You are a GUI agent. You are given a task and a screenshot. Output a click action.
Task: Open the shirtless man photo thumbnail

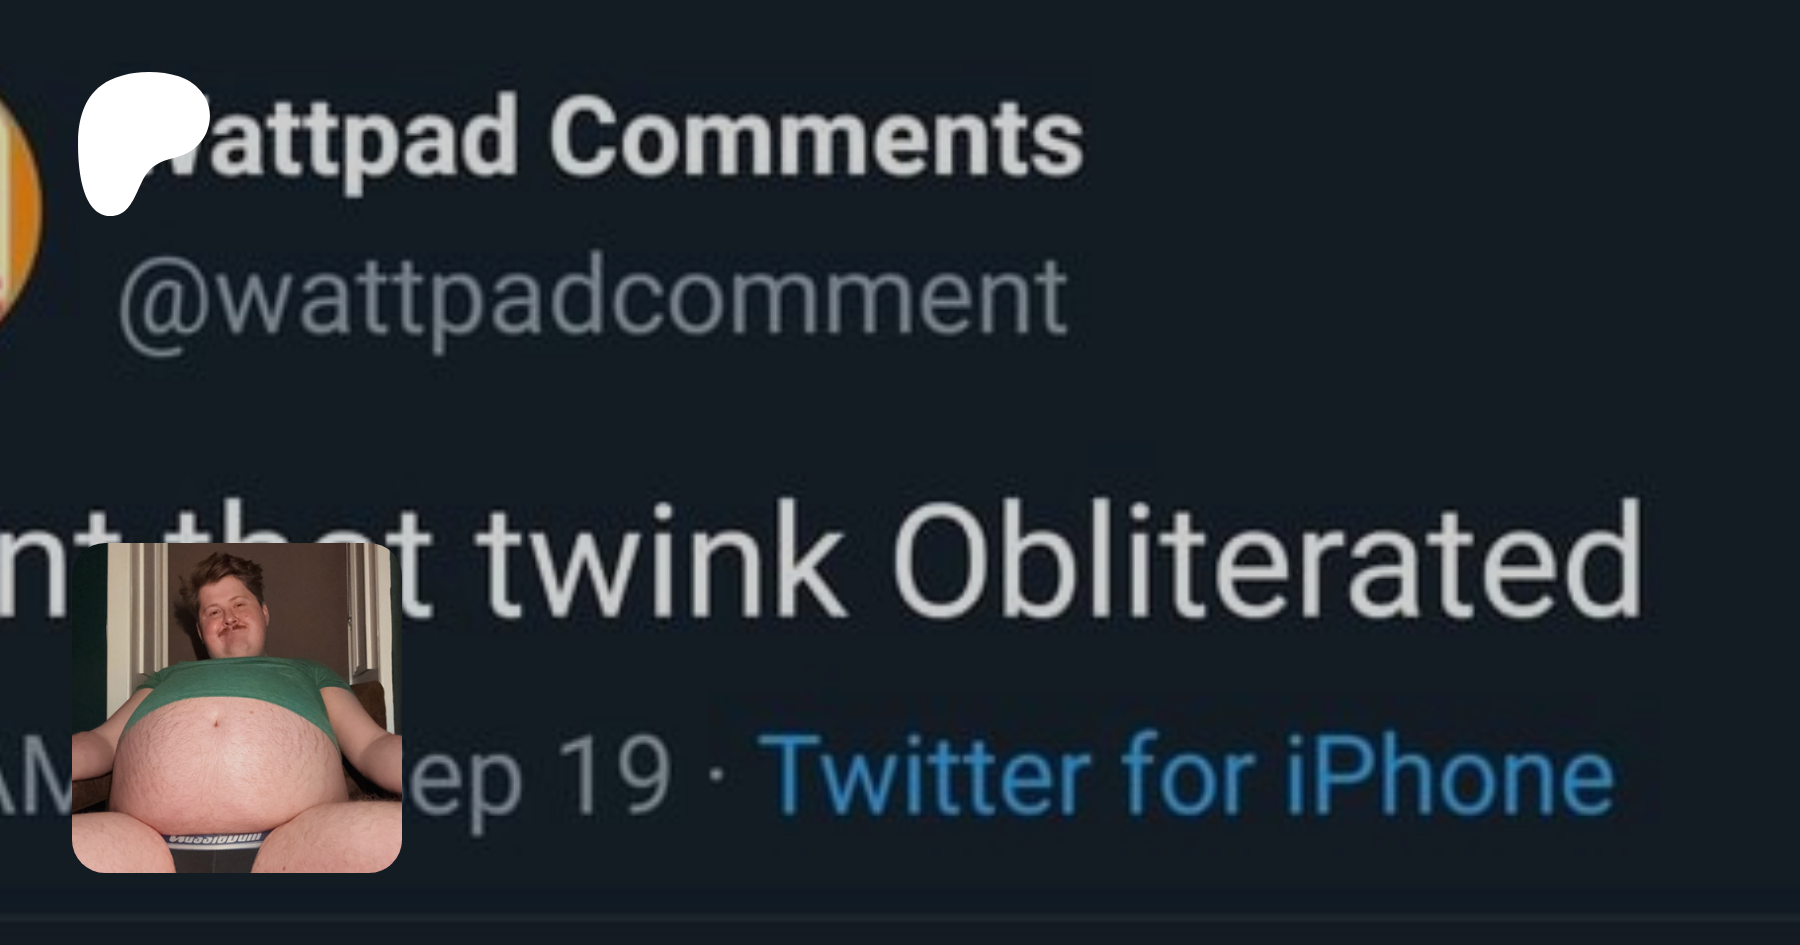(x=237, y=708)
